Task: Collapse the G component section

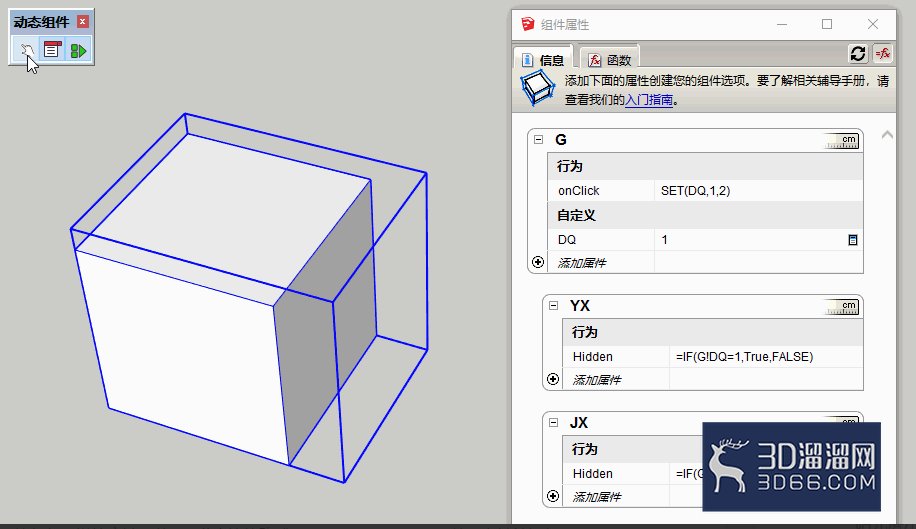Action: (x=538, y=140)
